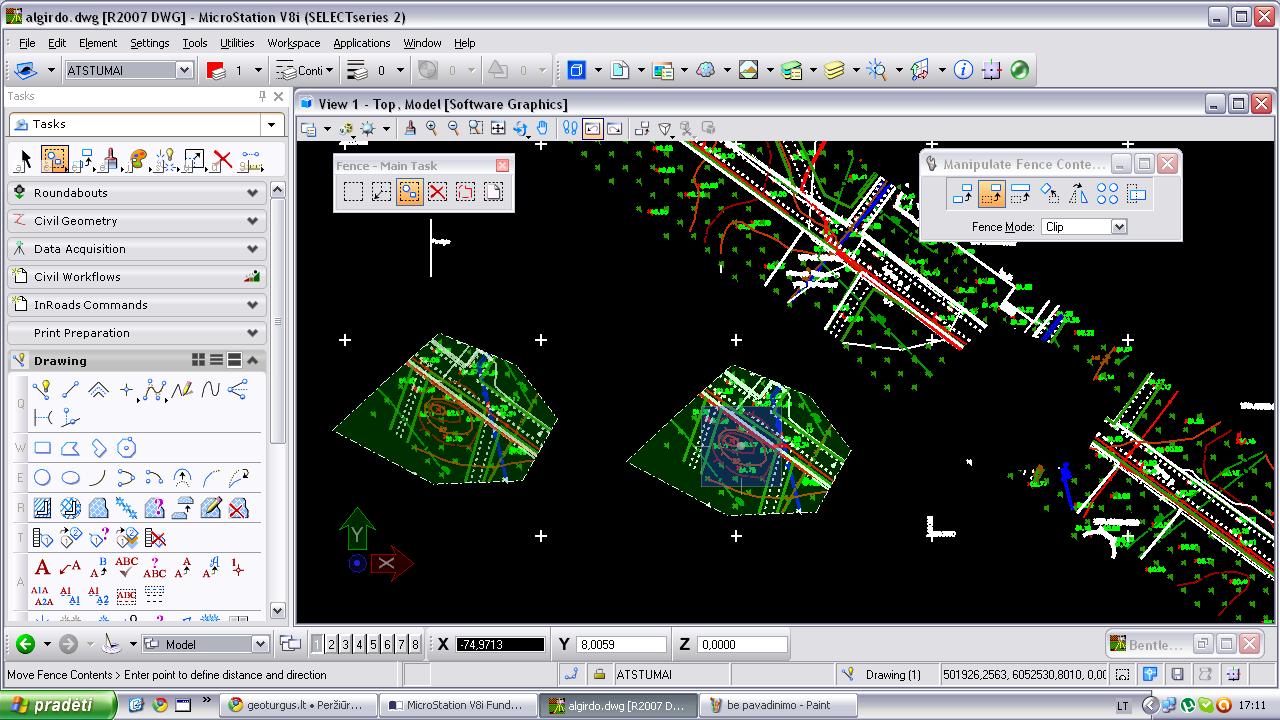This screenshot has width=1280, height=720.
Task: Click Zoom In magnifier in view toolbar
Action: click(x=432, y=128)
